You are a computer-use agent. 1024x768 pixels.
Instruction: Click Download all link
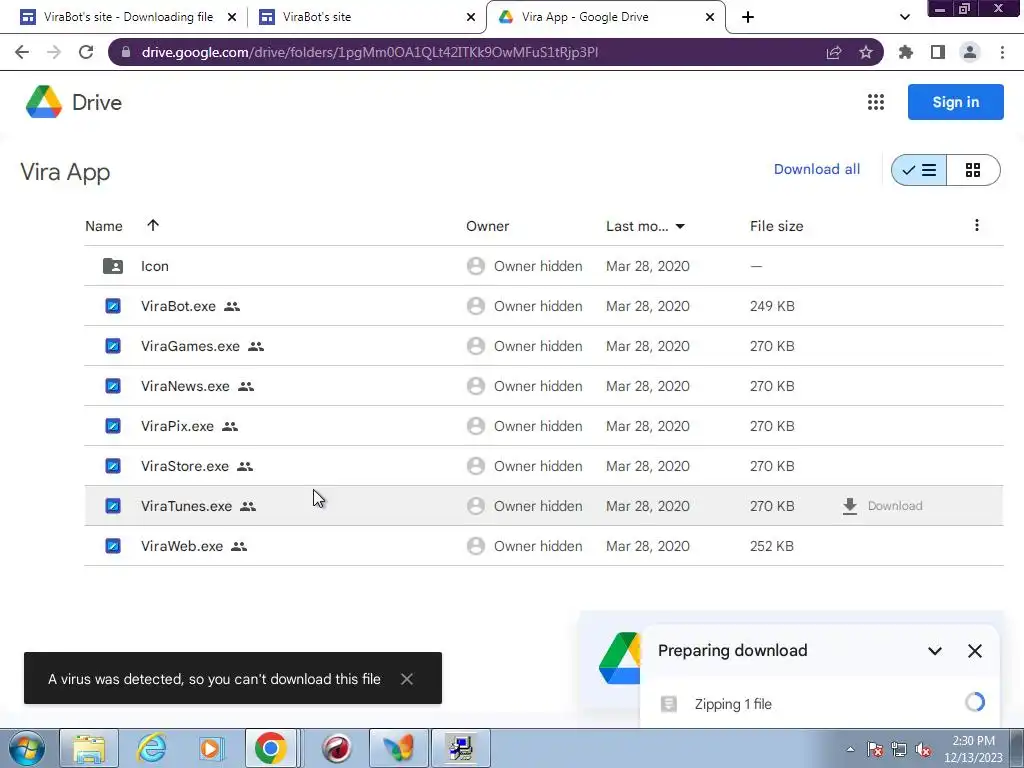(x=816, y=169)
